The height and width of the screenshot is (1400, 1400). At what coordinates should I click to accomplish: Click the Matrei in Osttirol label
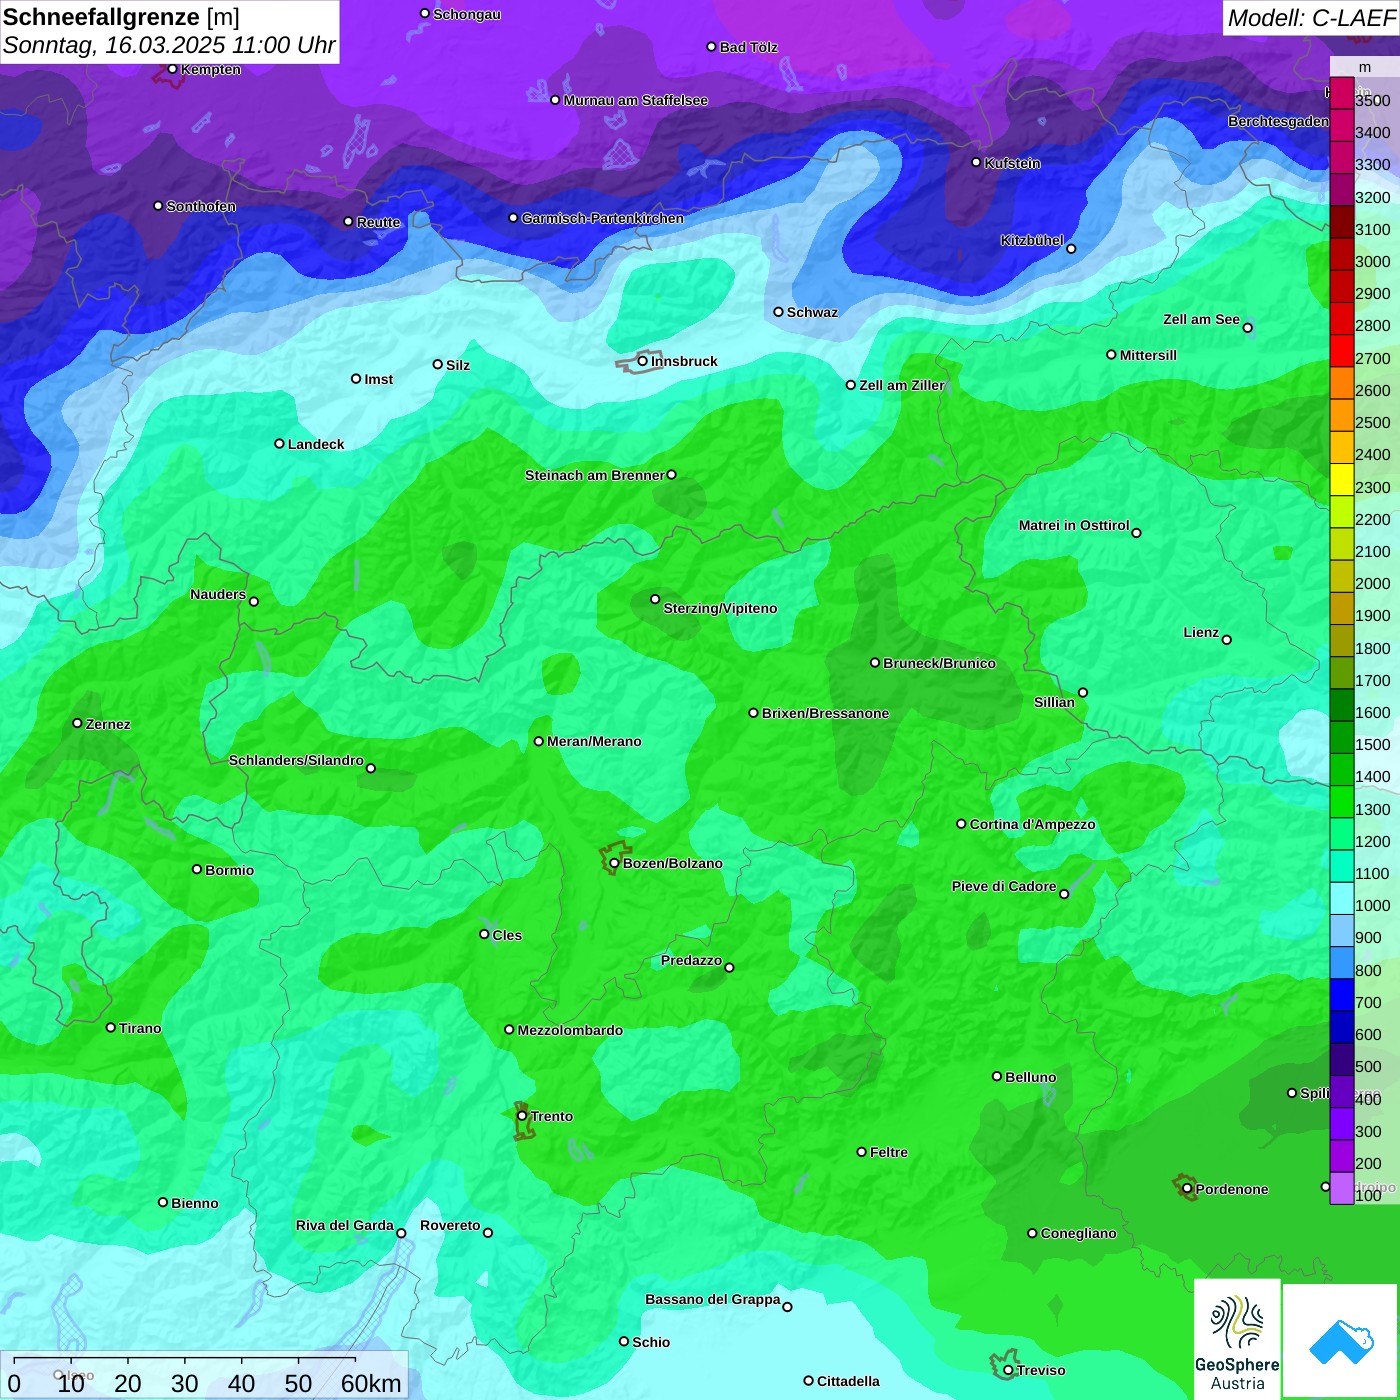[x=1074, y=525]
